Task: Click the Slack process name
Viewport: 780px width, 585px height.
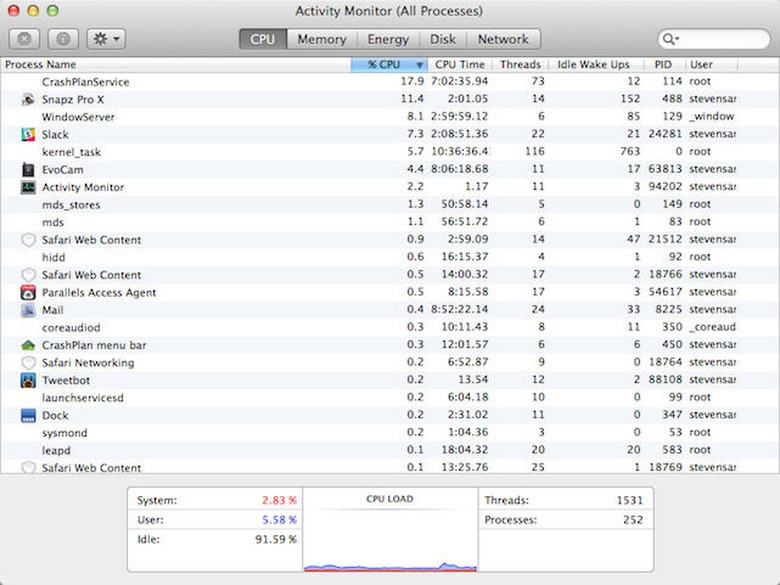Action: [55, 134]
